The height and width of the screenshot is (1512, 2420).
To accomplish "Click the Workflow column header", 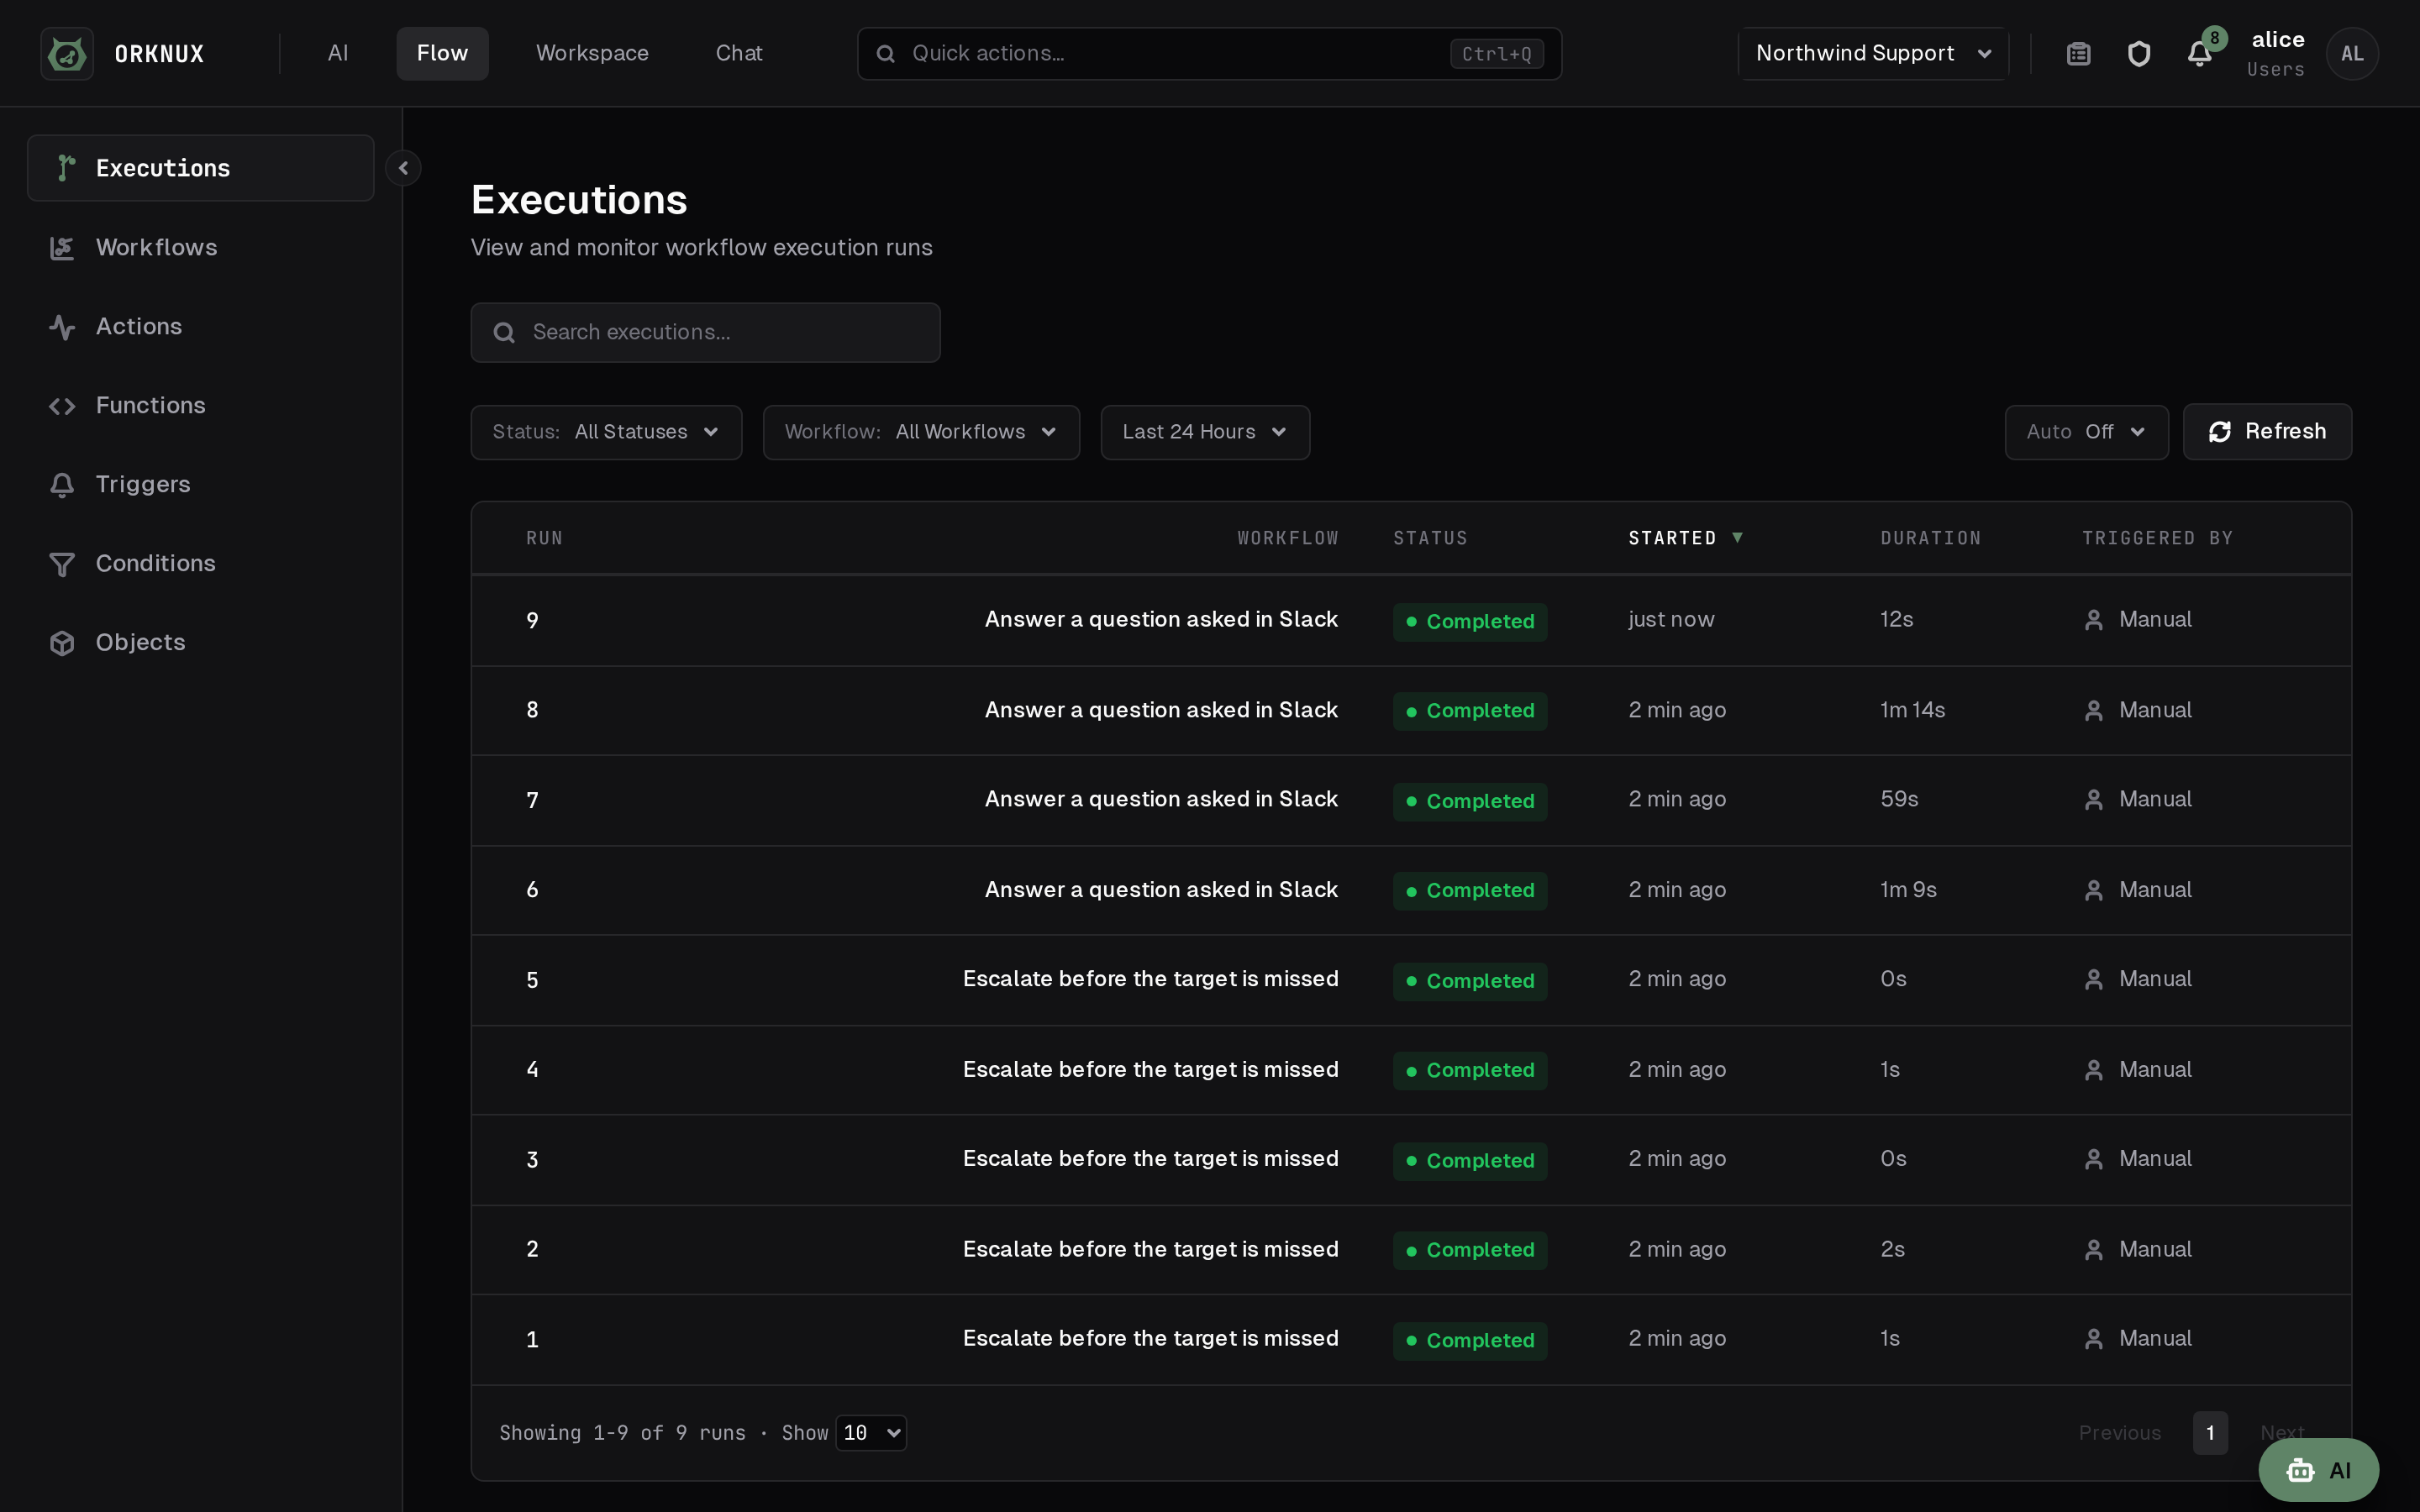I will pyautogui.click(x=1288, y=538).
